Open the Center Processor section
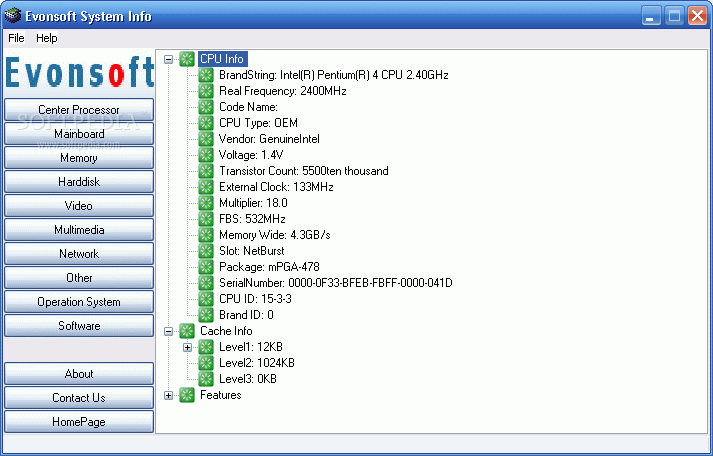 tap(79, 110)
